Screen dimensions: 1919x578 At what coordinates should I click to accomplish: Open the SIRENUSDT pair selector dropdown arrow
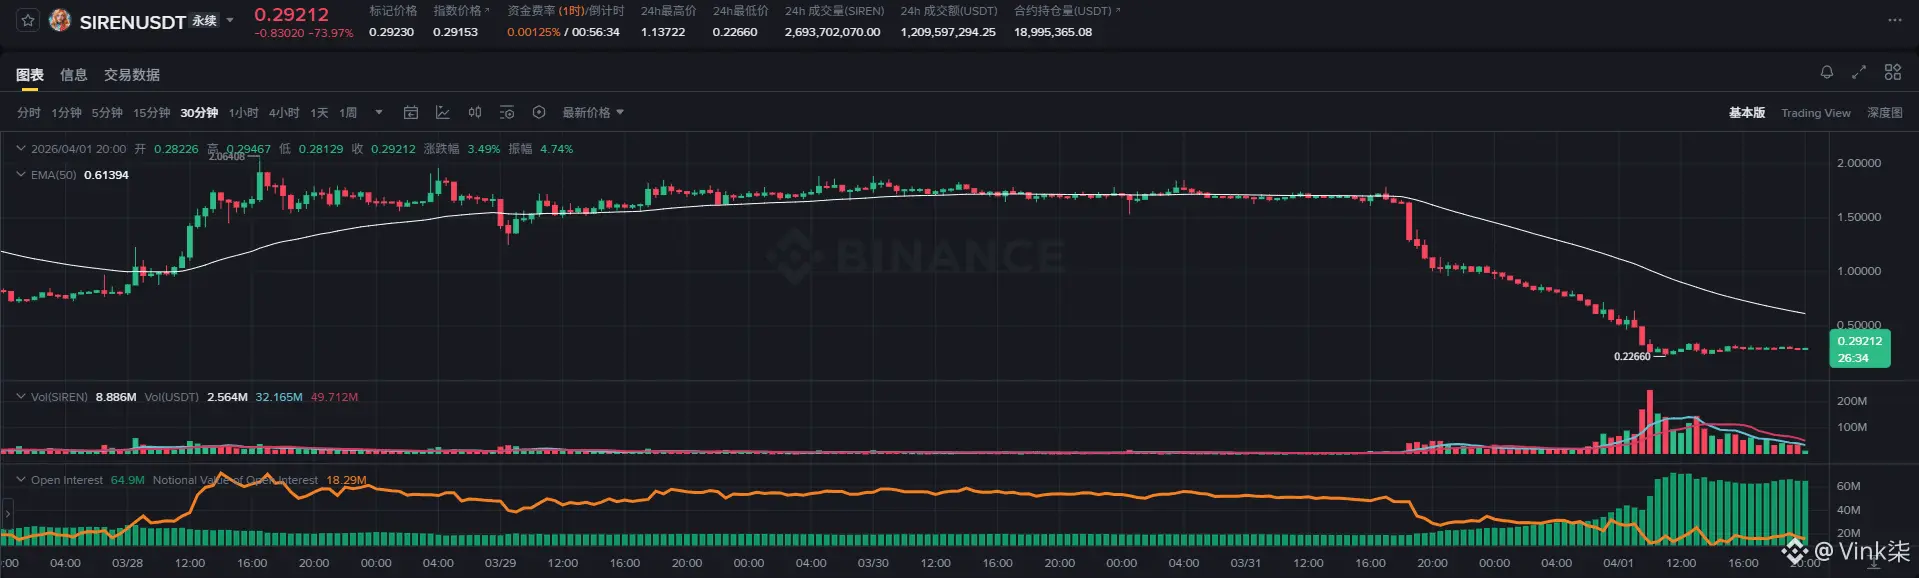click(x=230, y=21)
